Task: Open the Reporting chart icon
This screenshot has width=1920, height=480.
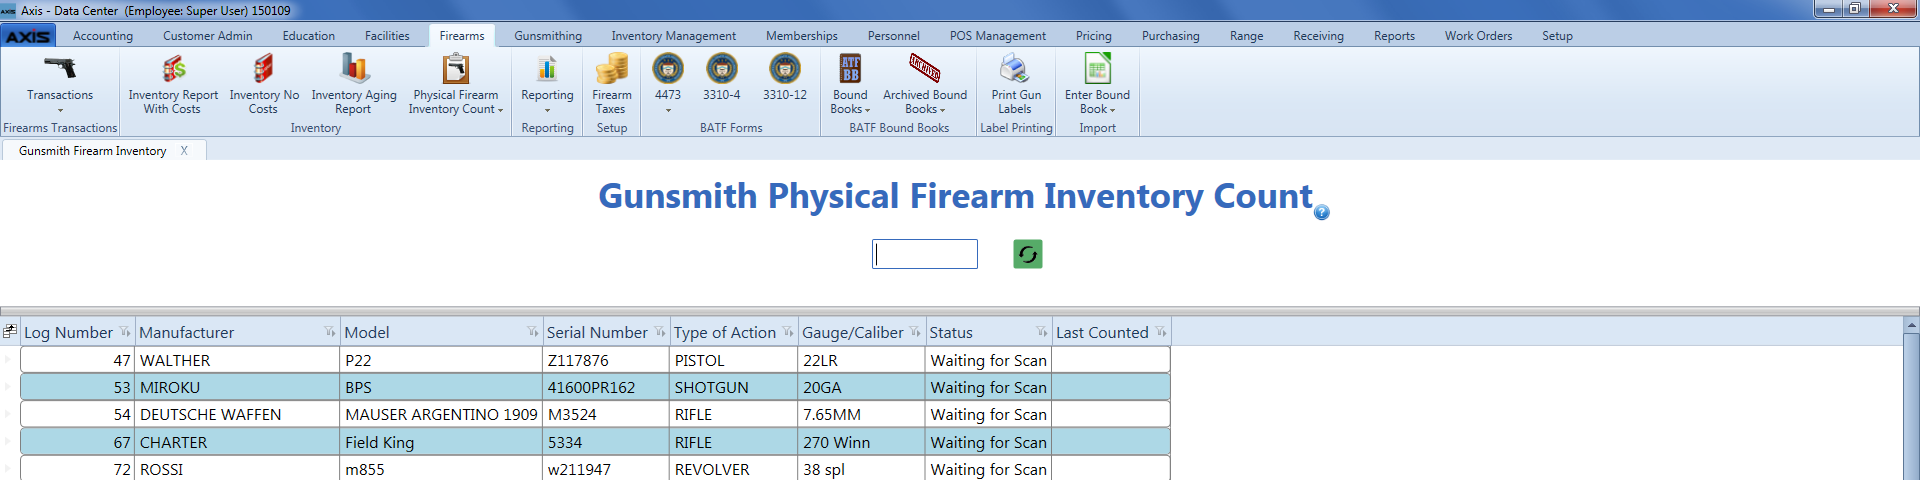Action: click(547, 68)
